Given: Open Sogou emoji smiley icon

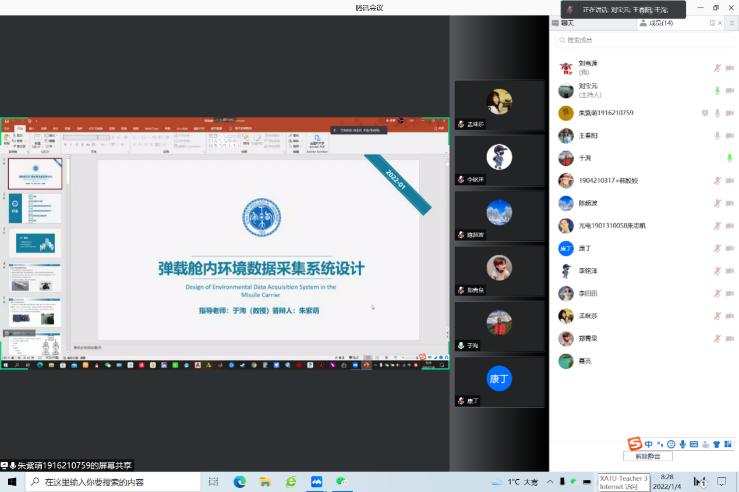Looking at the screenshot, I should pos(671,443).
